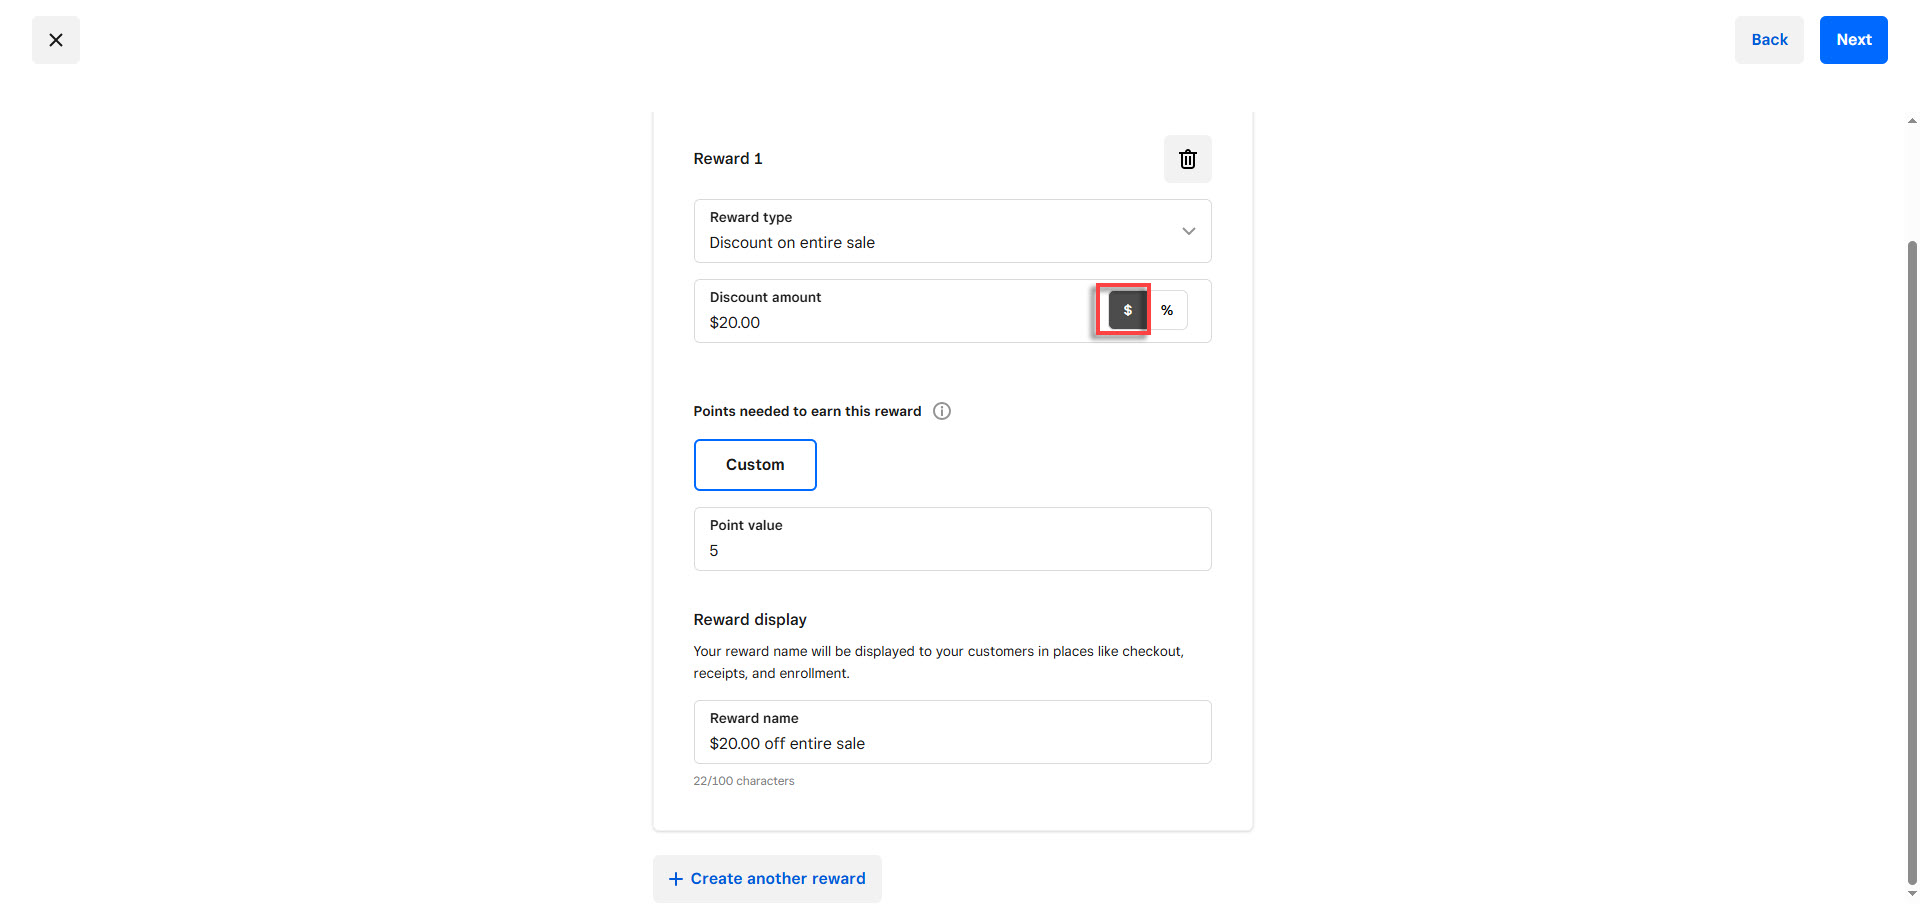
Task: Click the plus icon to add another reward
Action: tap(676, 879)
